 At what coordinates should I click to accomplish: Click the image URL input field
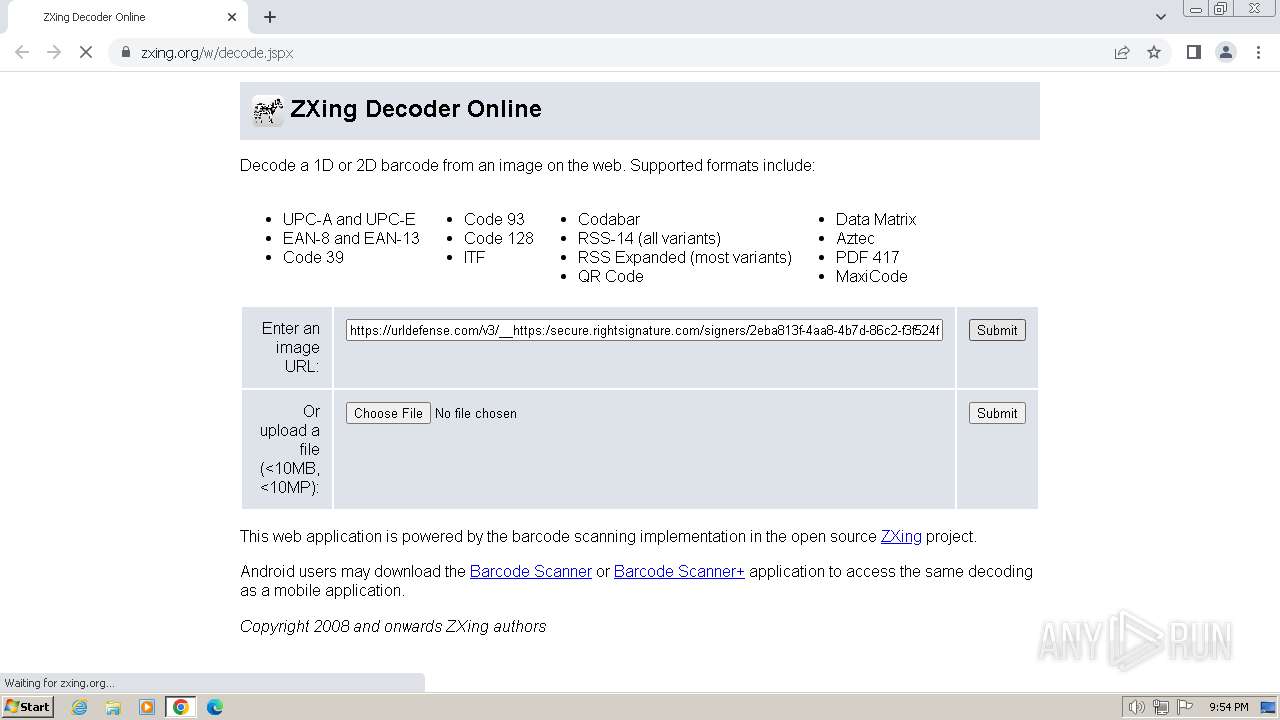(x=644, y=330)
